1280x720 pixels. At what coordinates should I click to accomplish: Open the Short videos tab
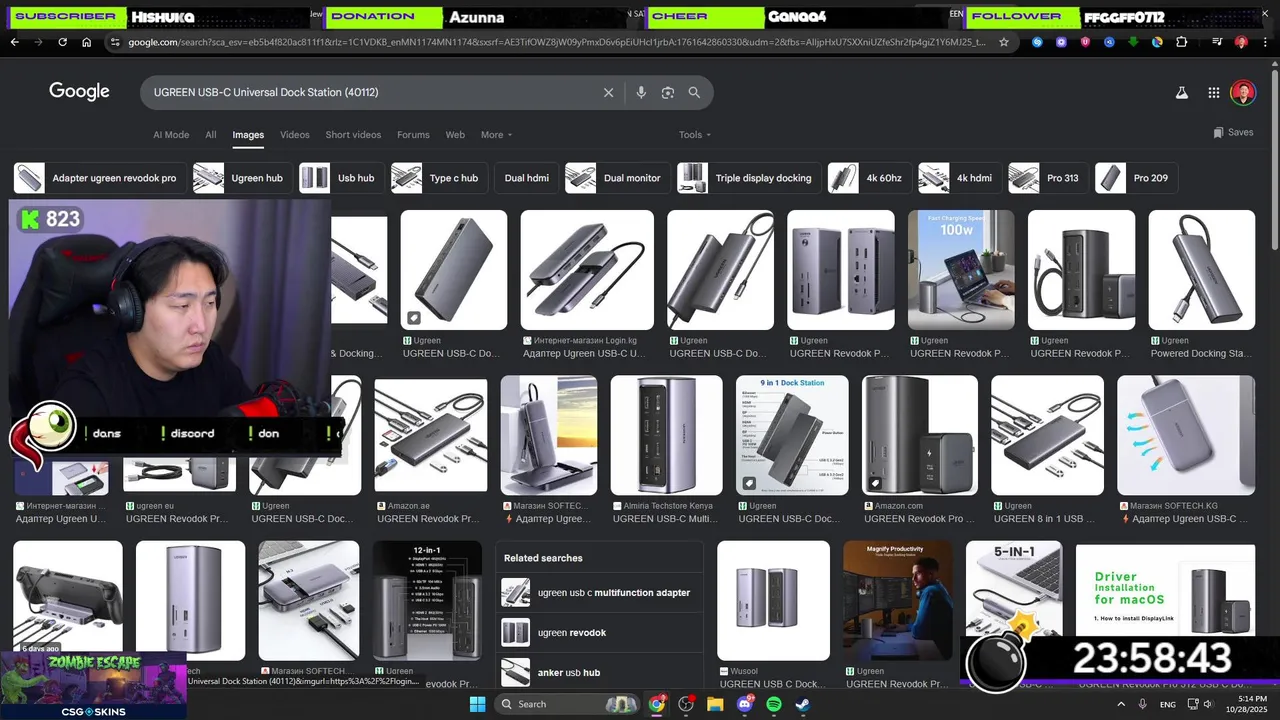coord(353,135)
